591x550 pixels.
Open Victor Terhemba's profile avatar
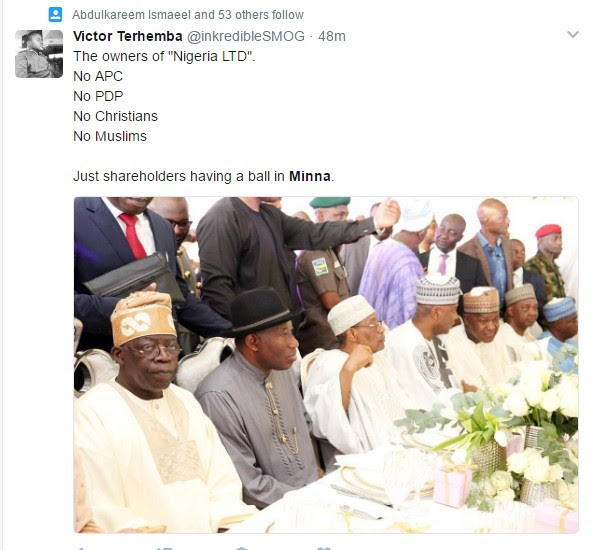tap(39, 54)
